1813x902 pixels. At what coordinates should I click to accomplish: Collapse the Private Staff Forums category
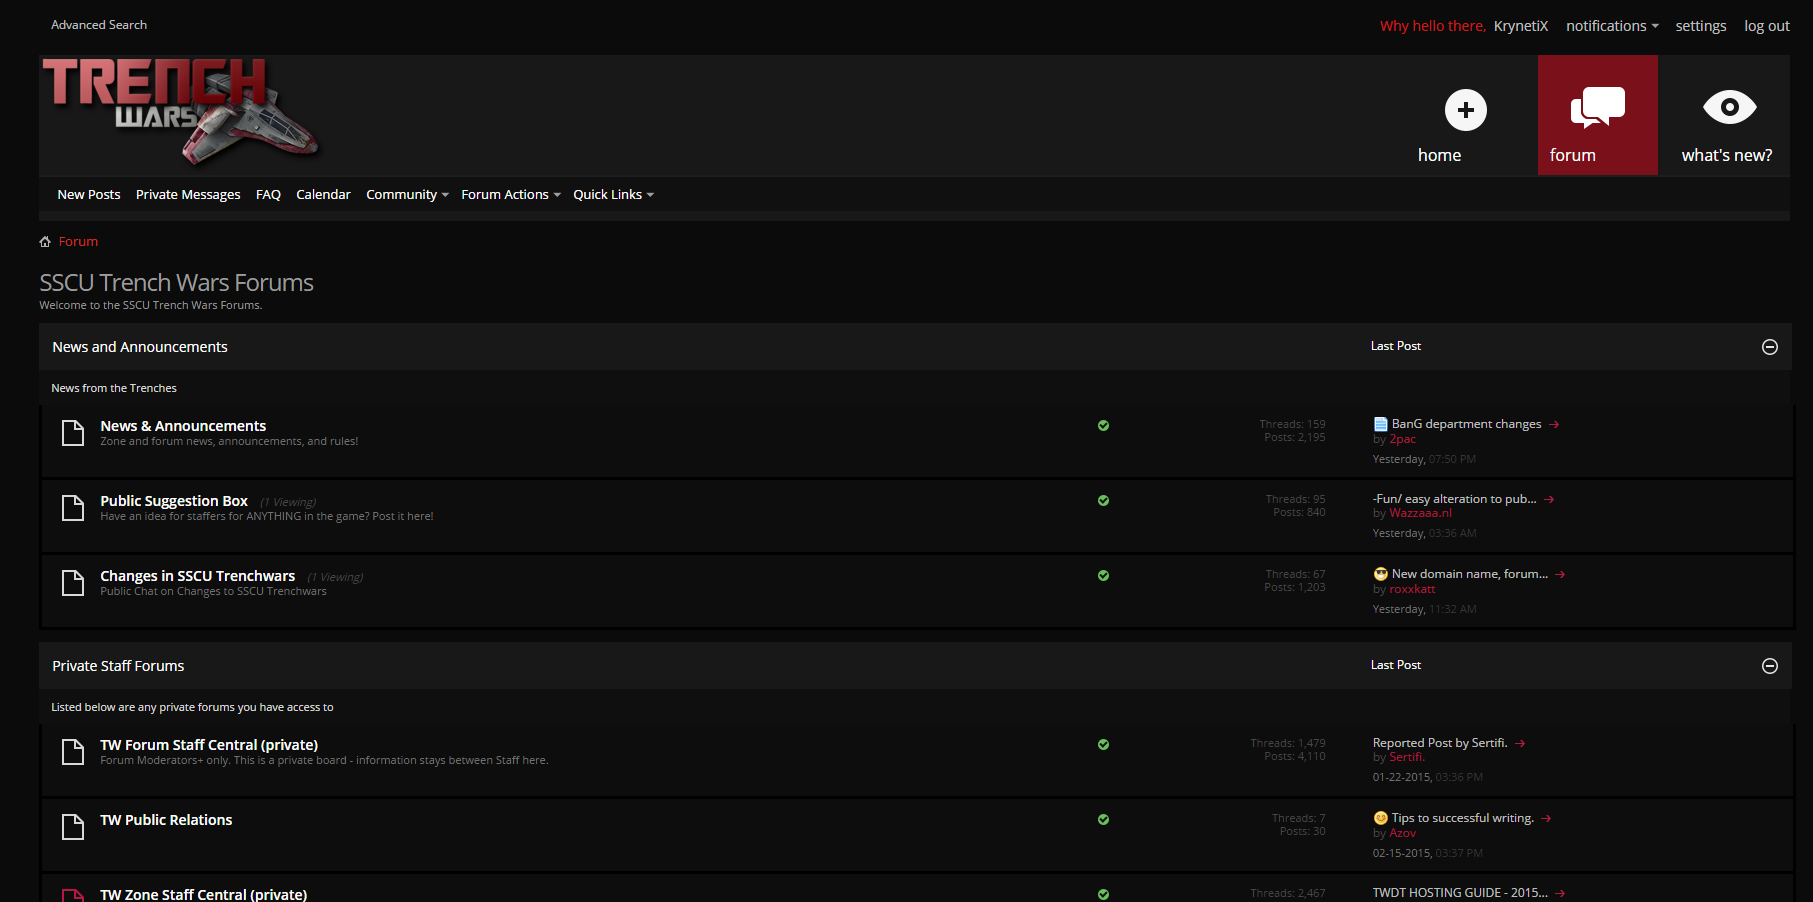[1769, 666]
